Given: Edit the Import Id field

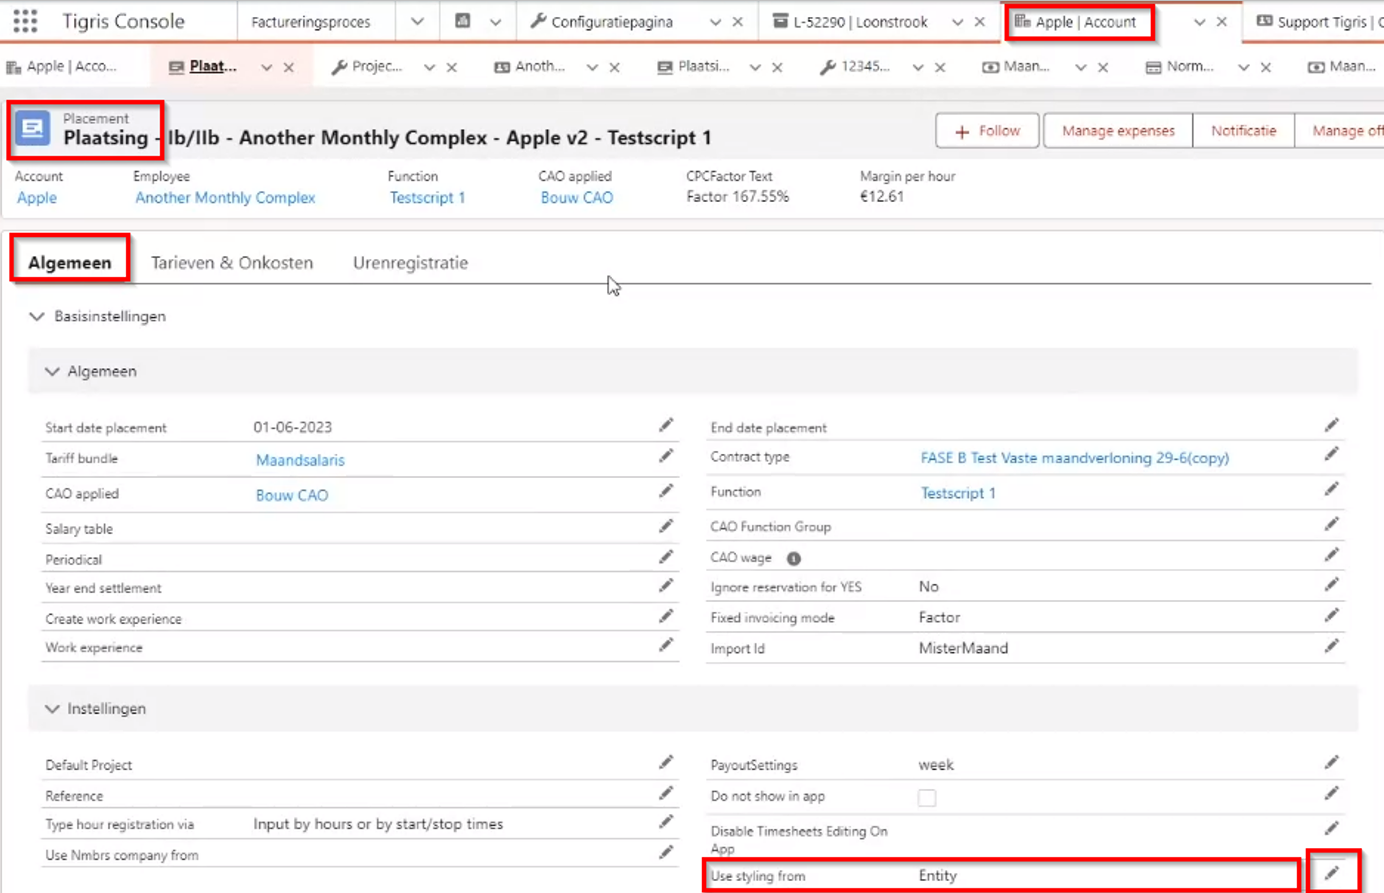Looking at the screenshot, I should [x=1332, y=646].
